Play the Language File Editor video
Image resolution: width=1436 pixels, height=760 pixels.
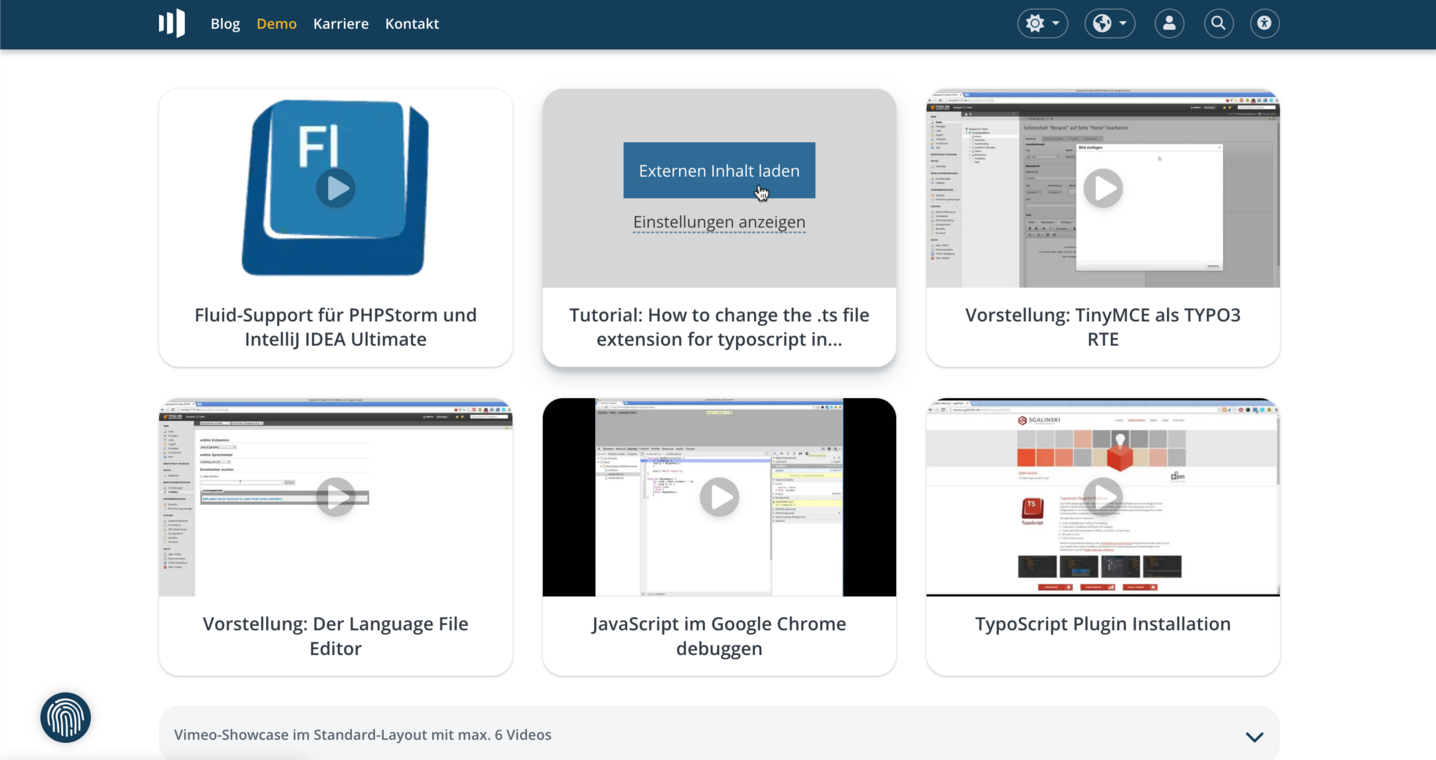coord(335,497)
